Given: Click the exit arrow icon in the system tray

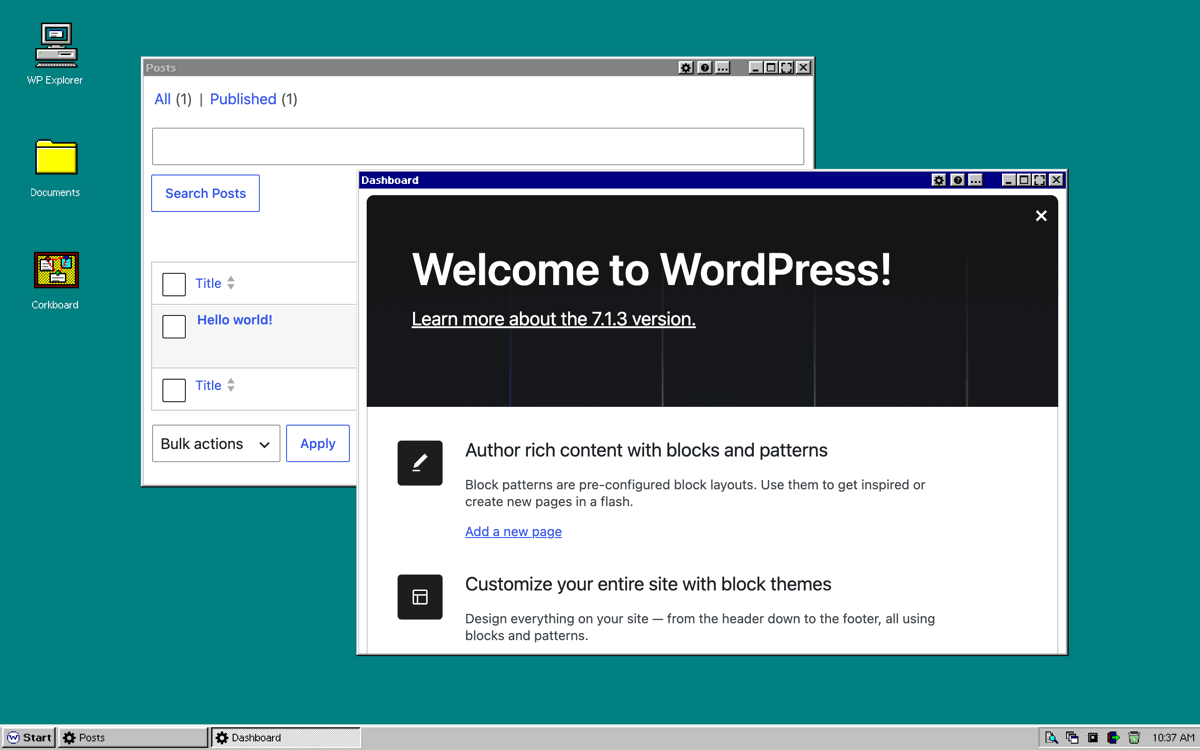Looking at the screenshot, I should pyautogui.click(x=1113, y=738).
